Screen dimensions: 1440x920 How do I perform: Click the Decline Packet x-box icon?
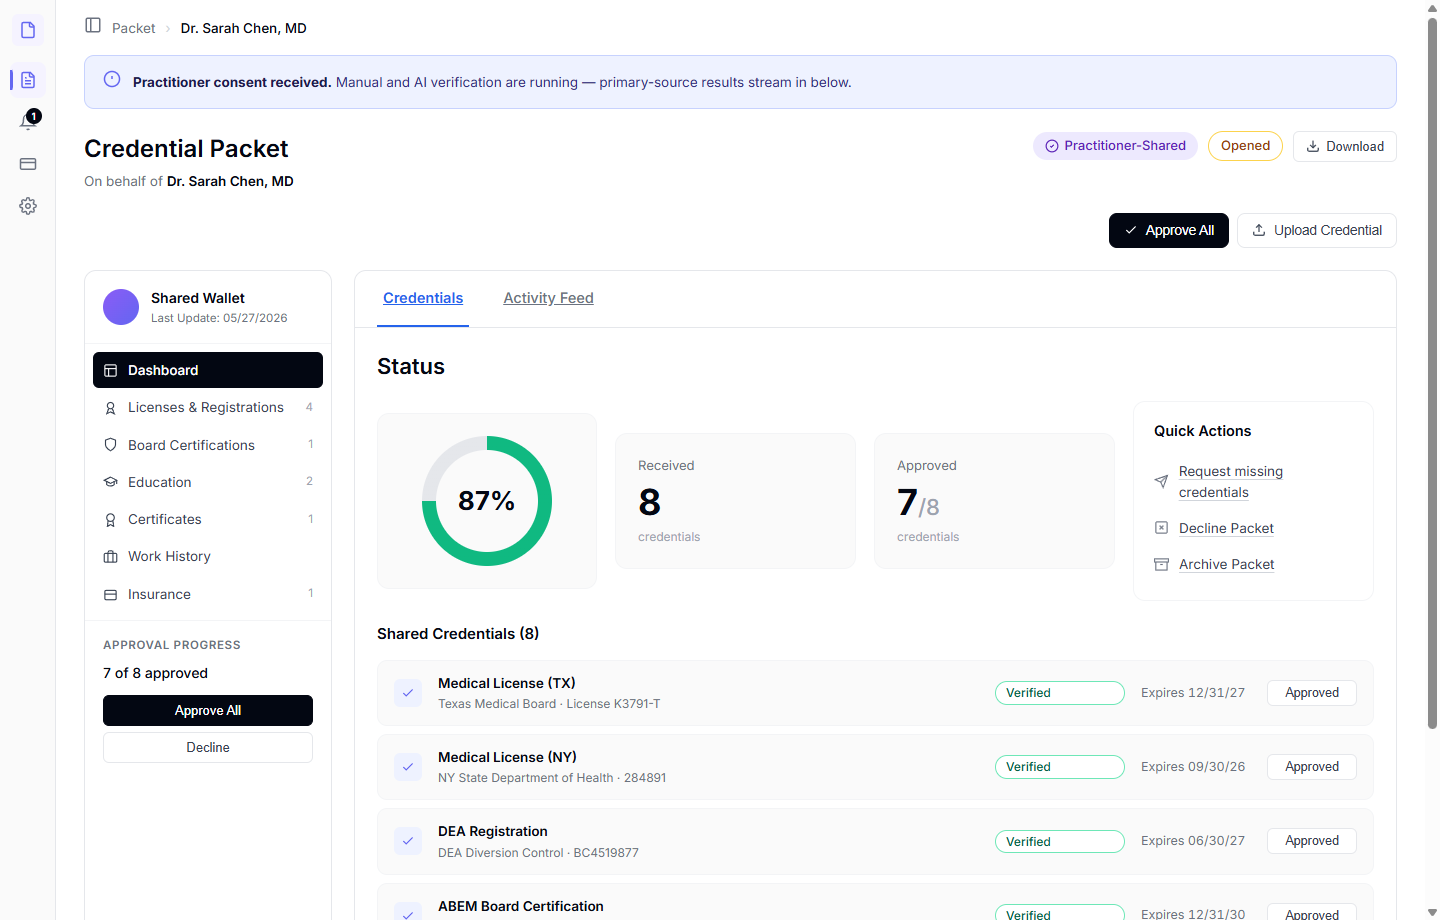[1161, 528]
